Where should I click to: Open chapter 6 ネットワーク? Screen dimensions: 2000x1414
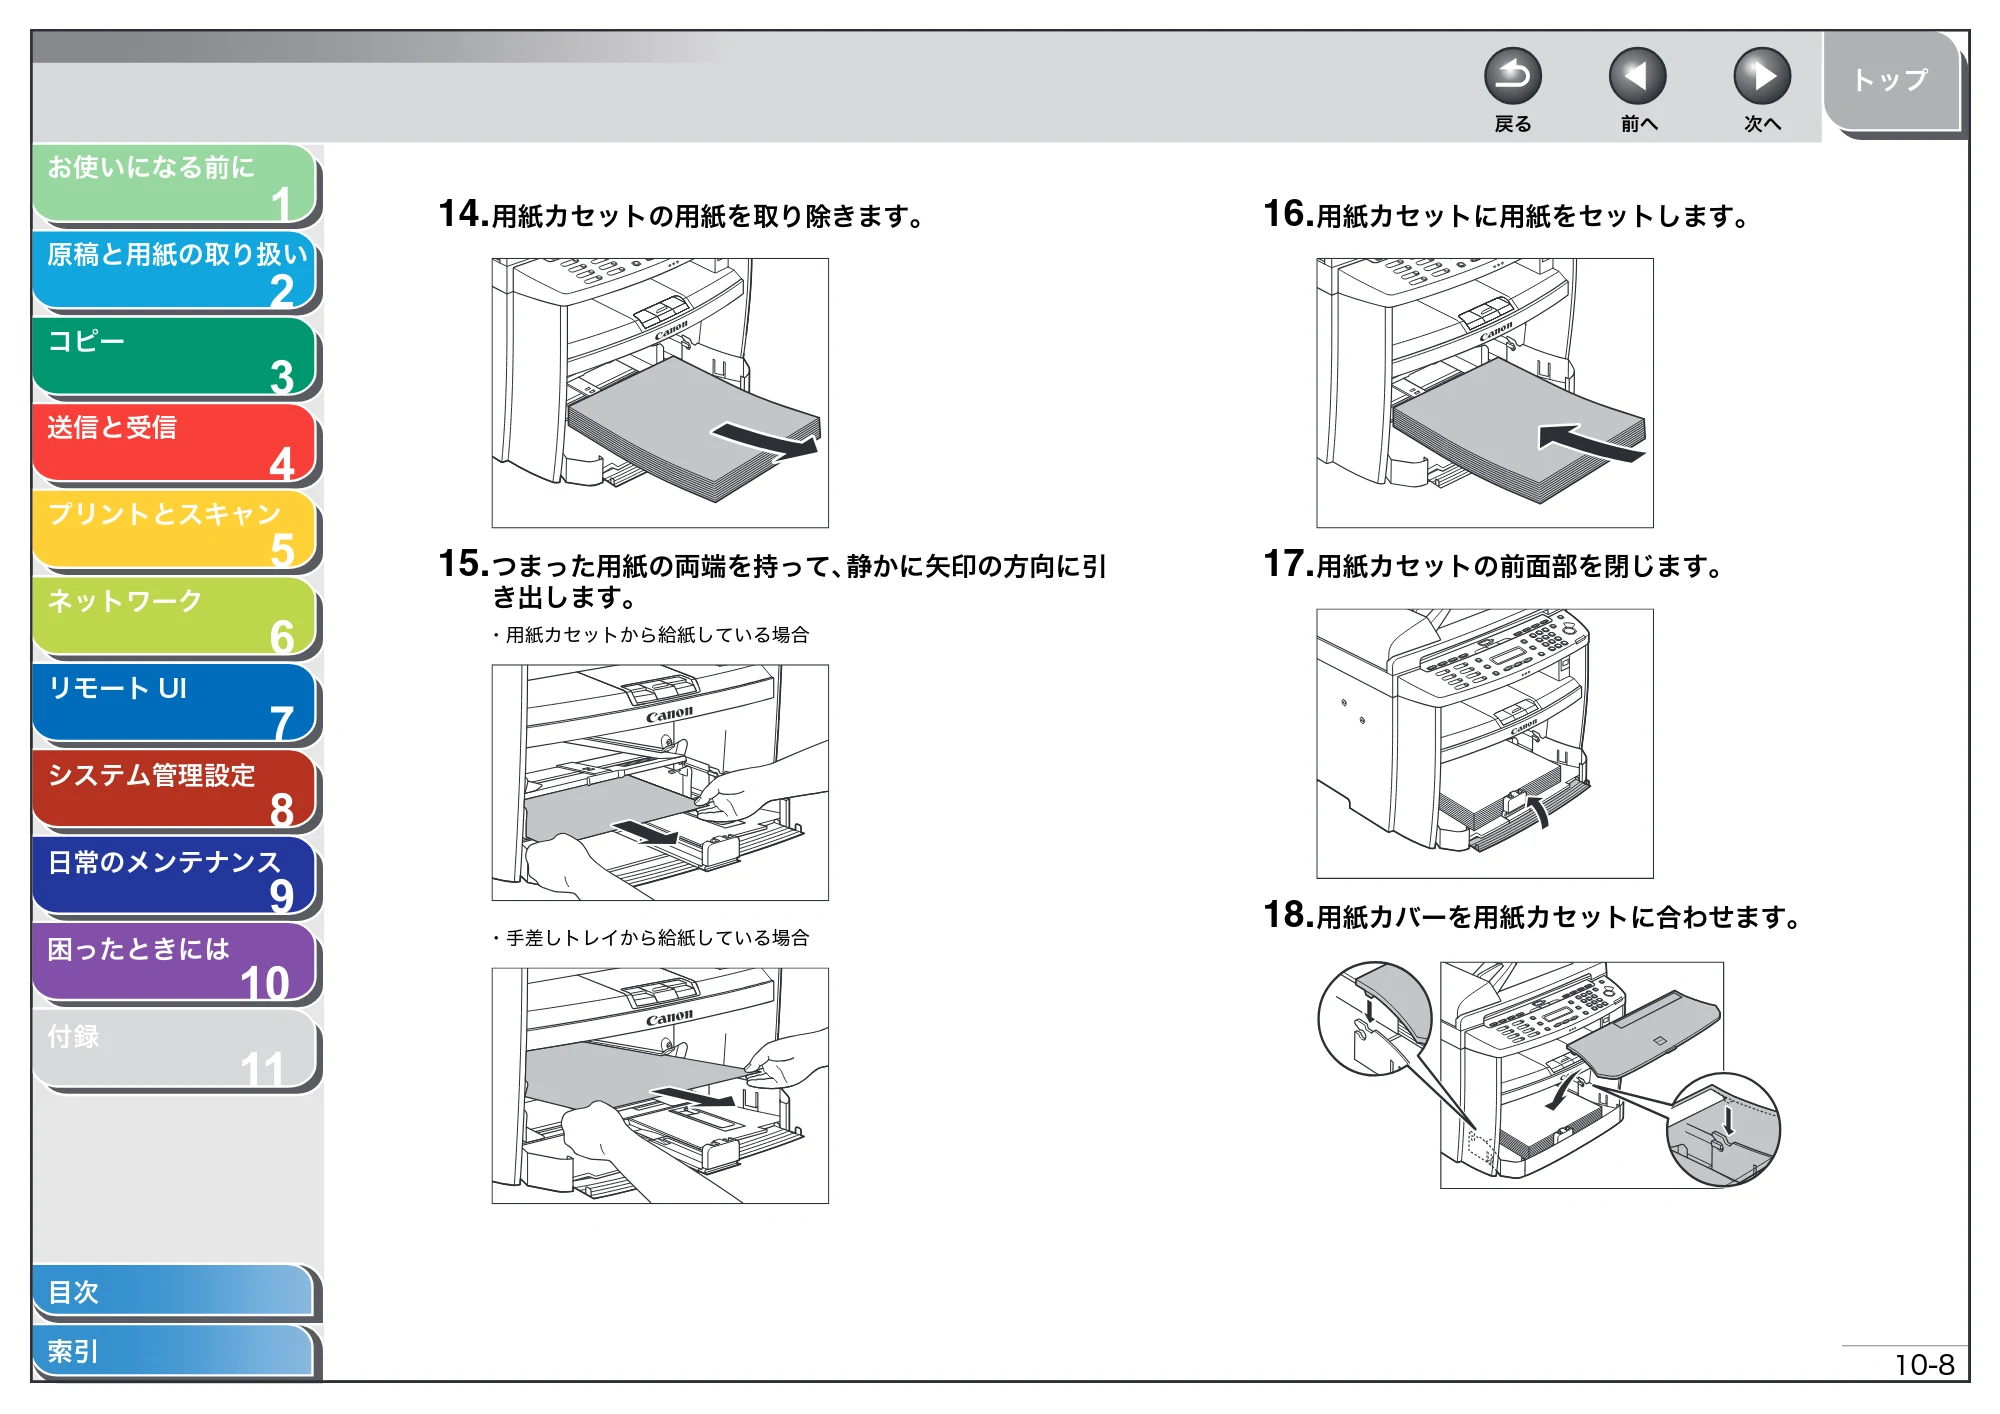point(174,617)
